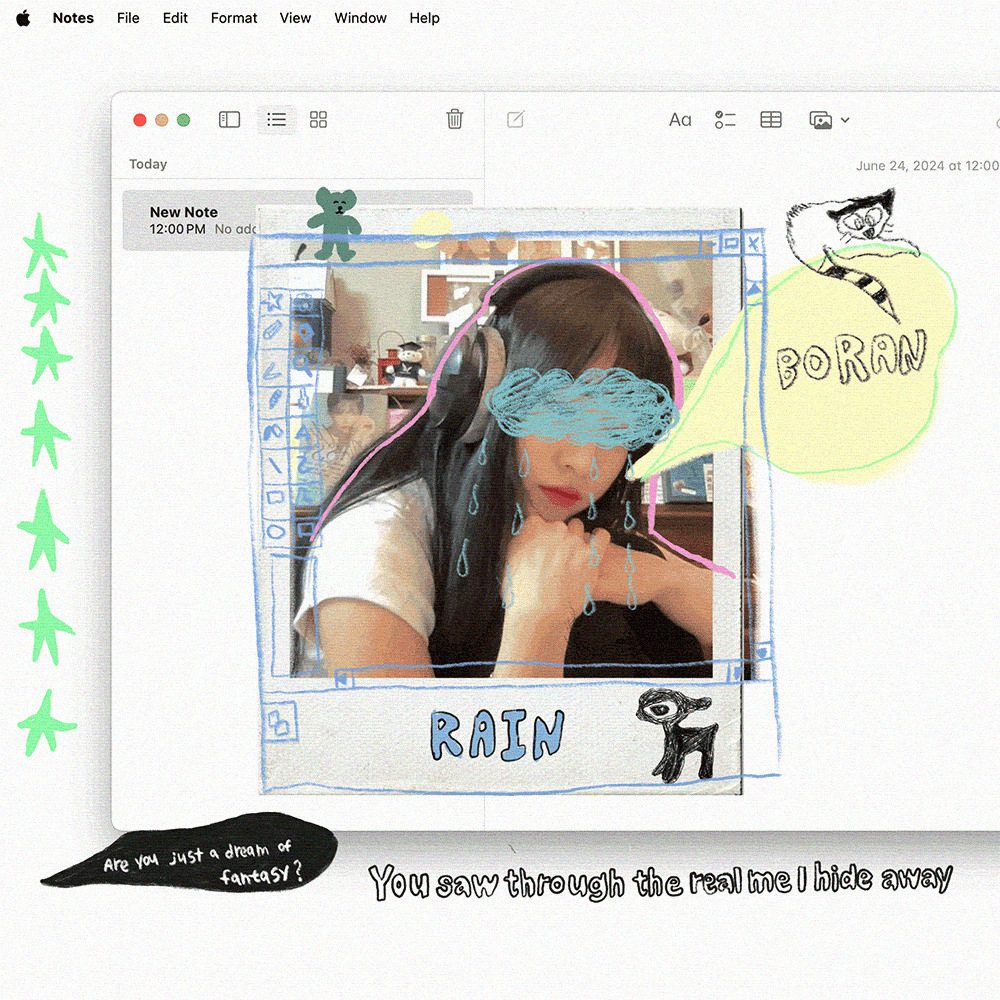The image size is (1000, 1000).
Task: Open the Edit menu
Action: click(175, 18)
